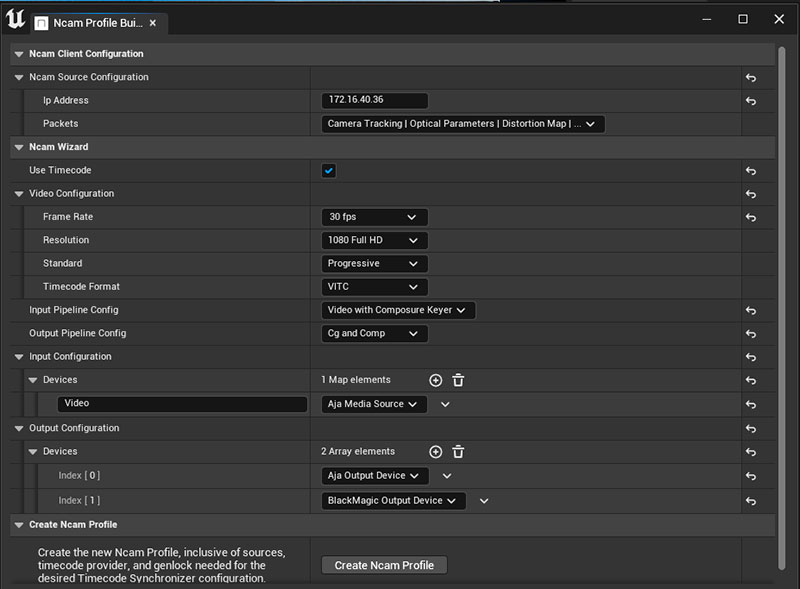Reset Frame Rate to default
The width and height of the screenshot is (800, 589).
coord(751,217)
